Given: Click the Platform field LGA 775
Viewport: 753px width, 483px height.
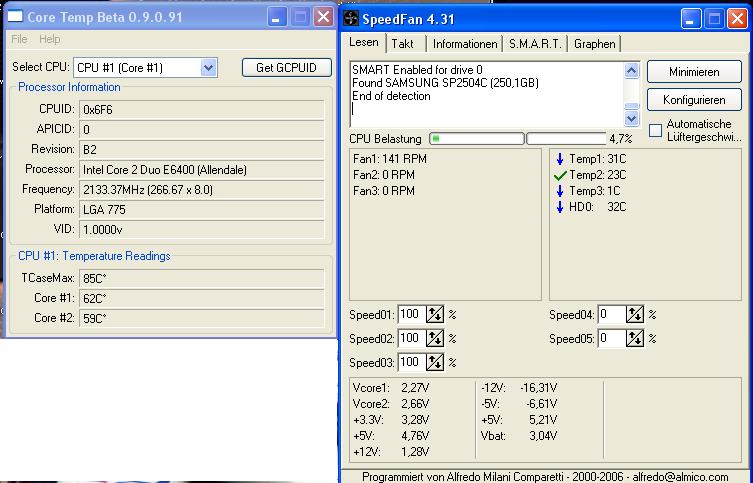Looking at the screenshot, I should click(x=202, y=209).
